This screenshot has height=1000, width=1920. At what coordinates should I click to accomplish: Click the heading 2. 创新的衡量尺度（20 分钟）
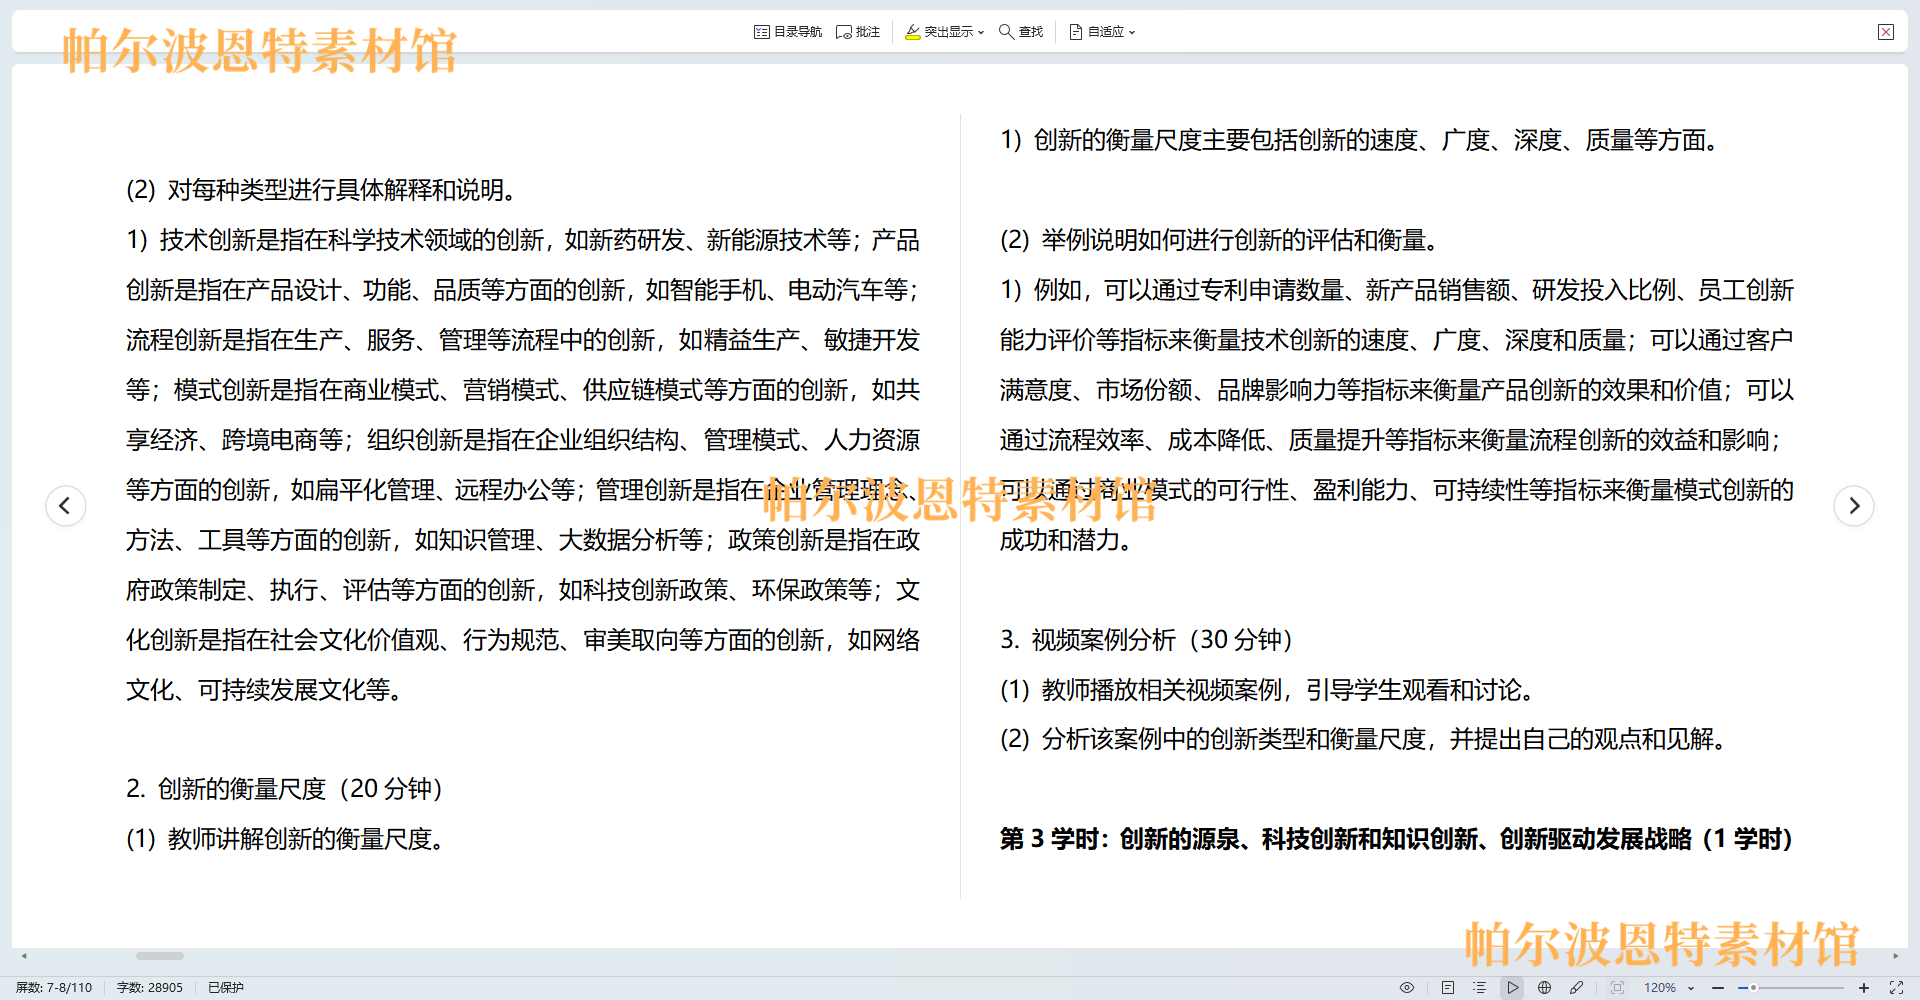click(x=284, y=789)
